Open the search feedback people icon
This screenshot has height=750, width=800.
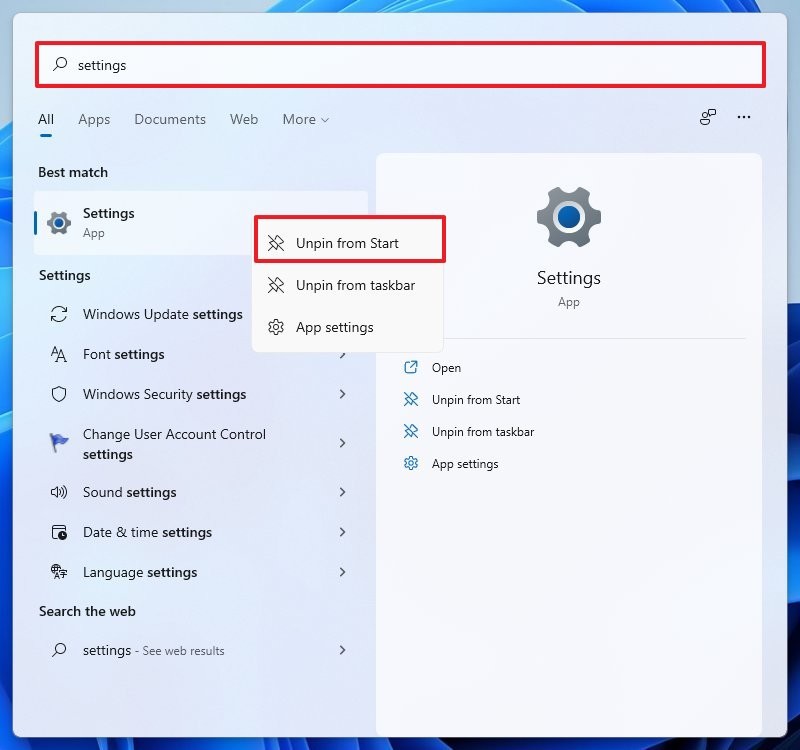(x=708, y=117)
